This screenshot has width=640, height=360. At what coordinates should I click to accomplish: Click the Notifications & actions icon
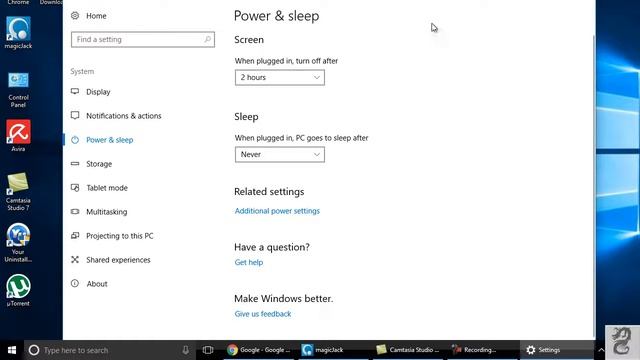[75, 116]
